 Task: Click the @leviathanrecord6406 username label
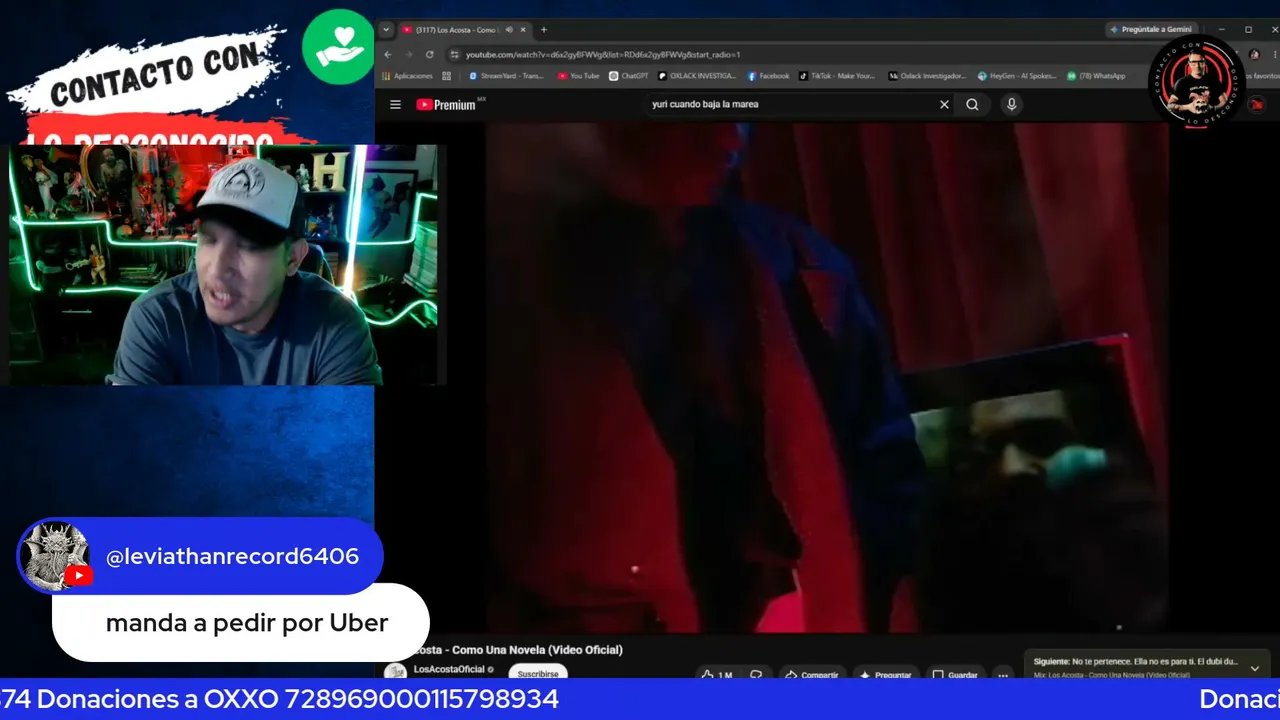click(232, 557)
